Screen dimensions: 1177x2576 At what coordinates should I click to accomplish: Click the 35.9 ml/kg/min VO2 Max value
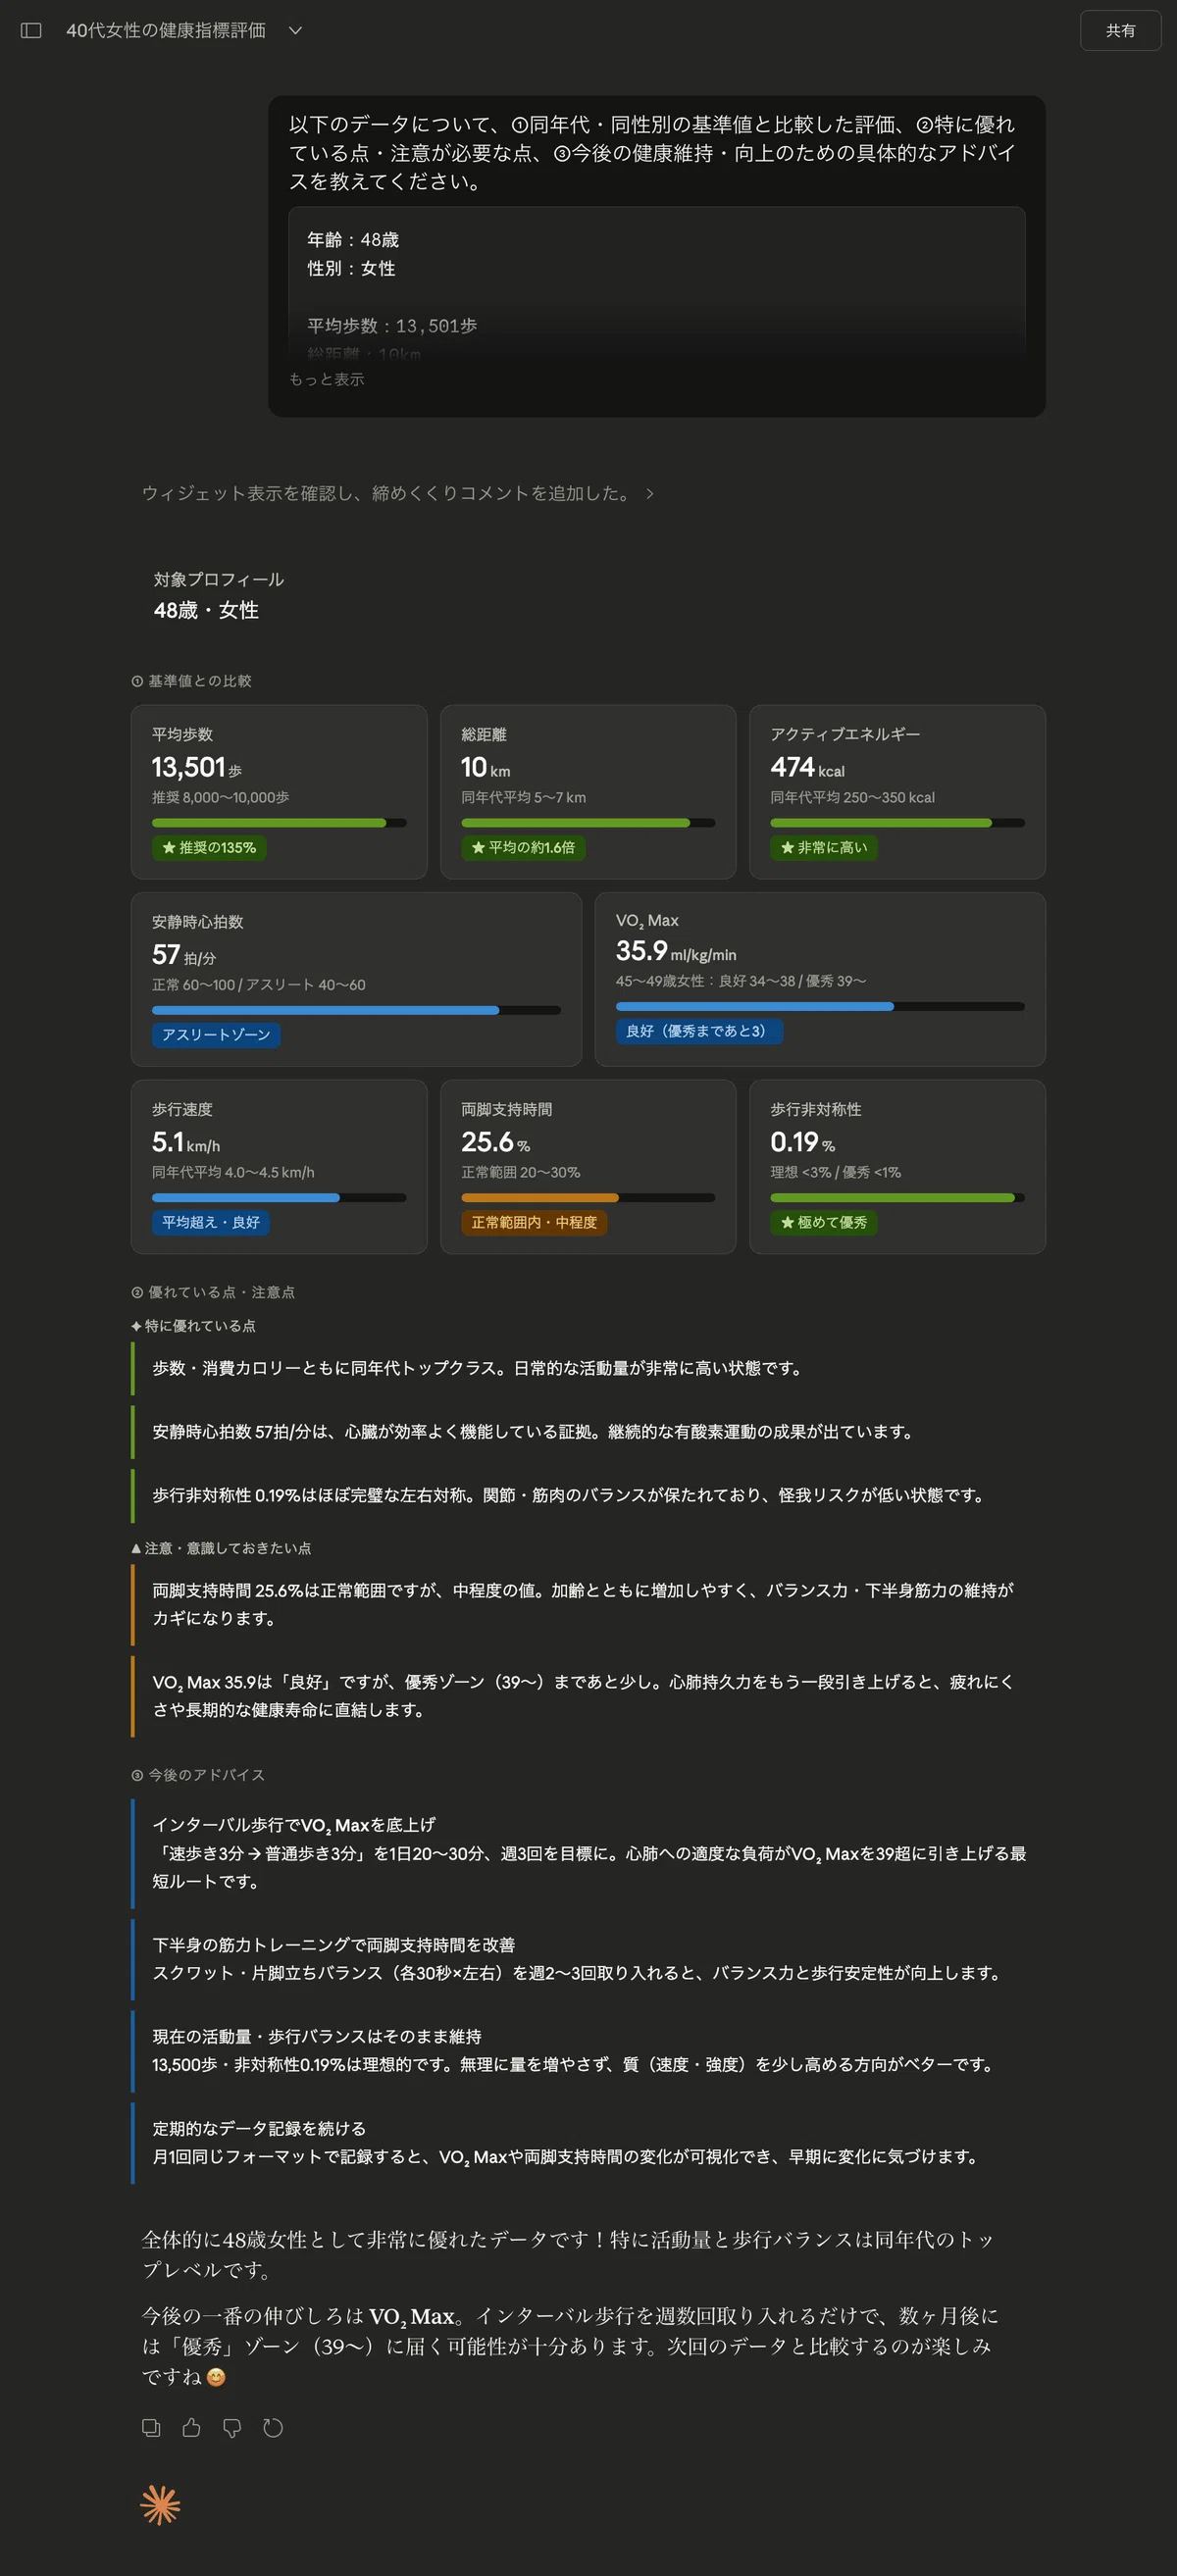[x=676, y=951]
